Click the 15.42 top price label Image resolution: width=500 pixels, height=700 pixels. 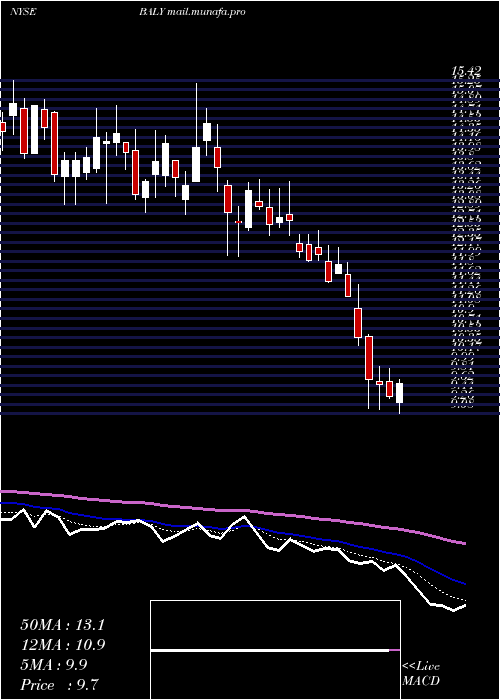coord(467,71)
